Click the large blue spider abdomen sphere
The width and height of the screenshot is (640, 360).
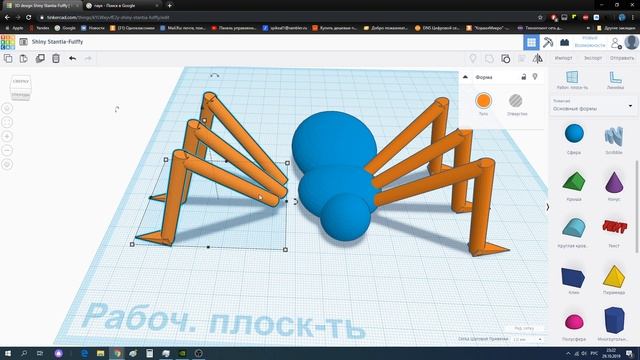click(334, 141)
